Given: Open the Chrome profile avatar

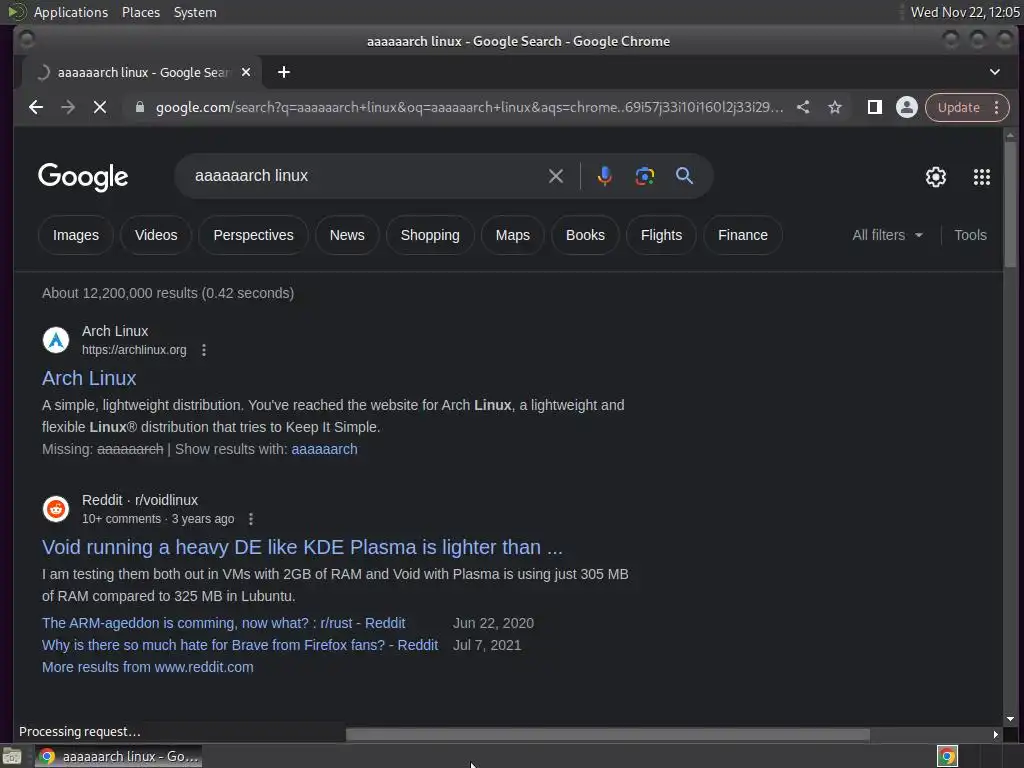Looking at the screenshot, I should (906, 107).
